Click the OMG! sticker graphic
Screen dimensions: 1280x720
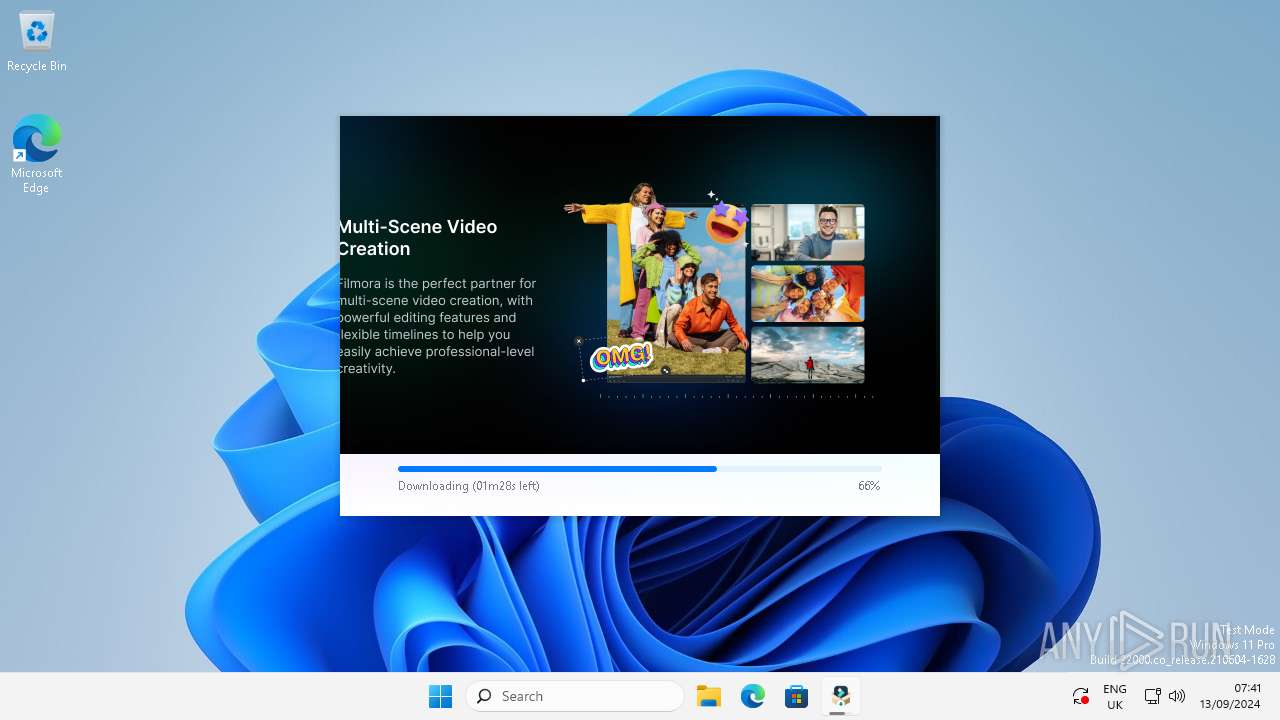(621, 357)
